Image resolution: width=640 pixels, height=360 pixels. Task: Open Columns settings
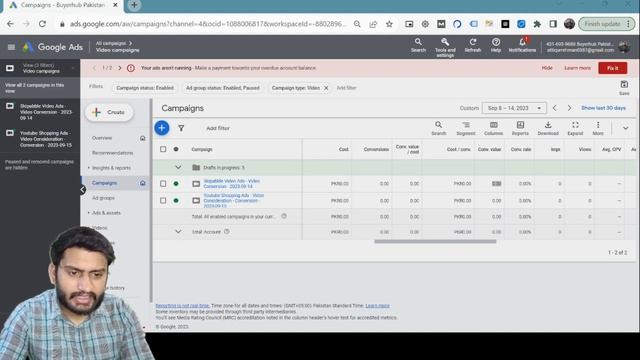point(493,128)
